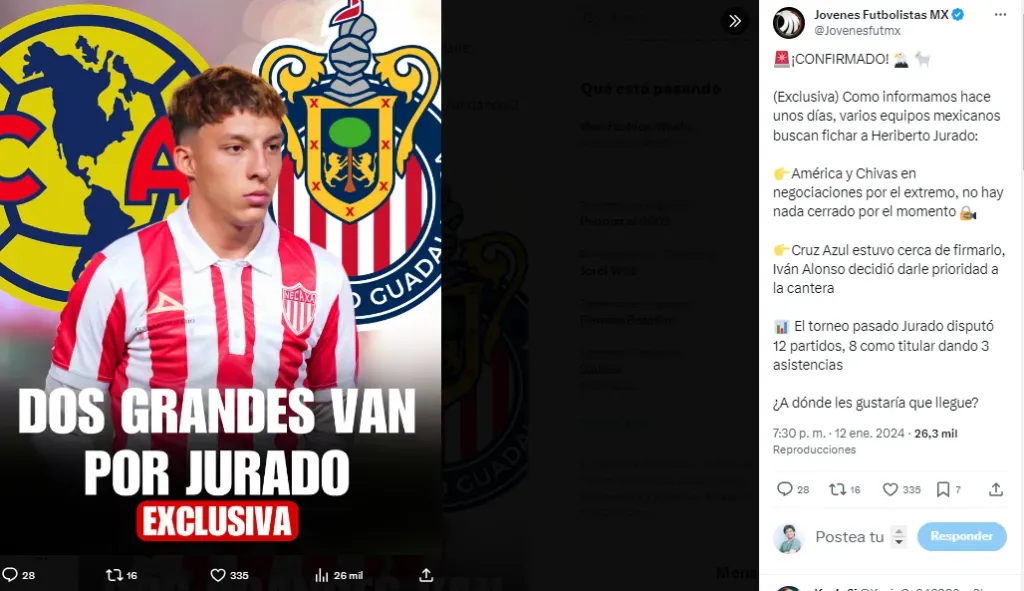Toggle like heart in the post panel
The height and width of the screenshot is (591, 1024).
coord(890,488)
